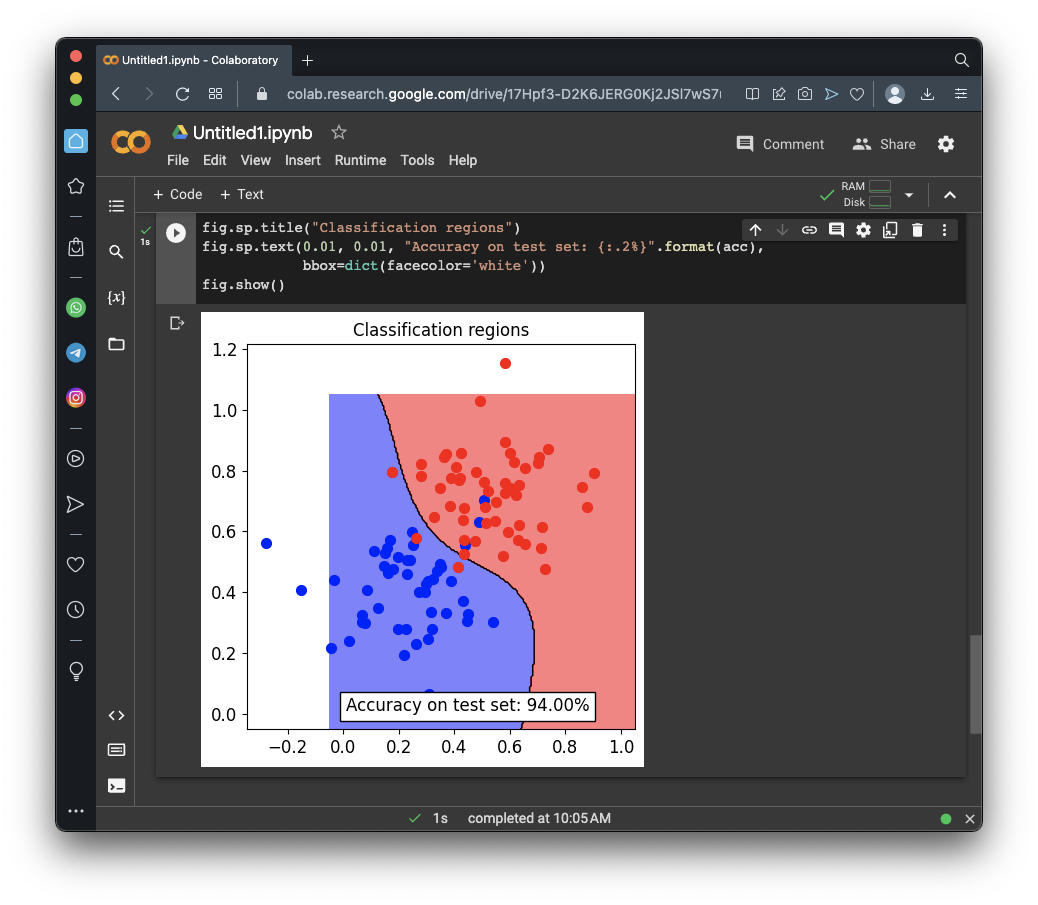Screen dimensions: 1038x905
Task: Open the Files folder panel
Action: coord(117,344)
